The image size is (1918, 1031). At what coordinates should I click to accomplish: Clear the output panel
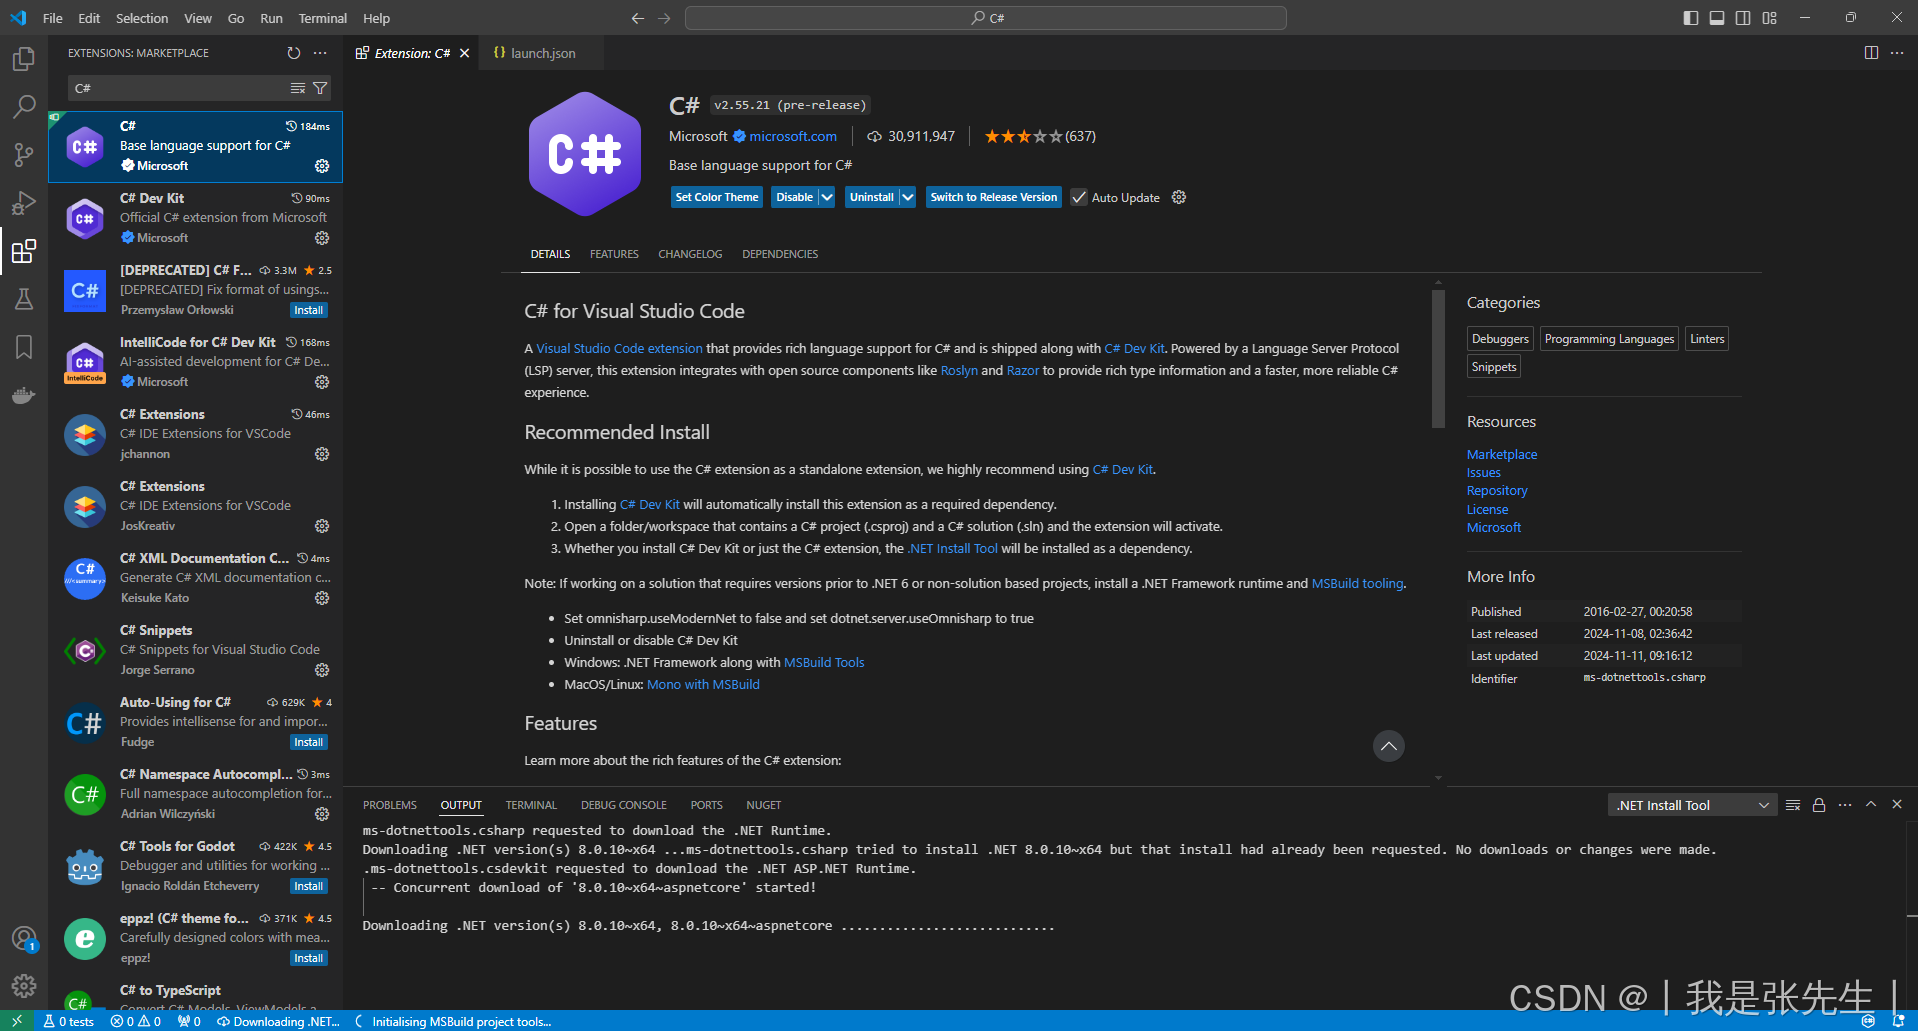[1793, 805]
